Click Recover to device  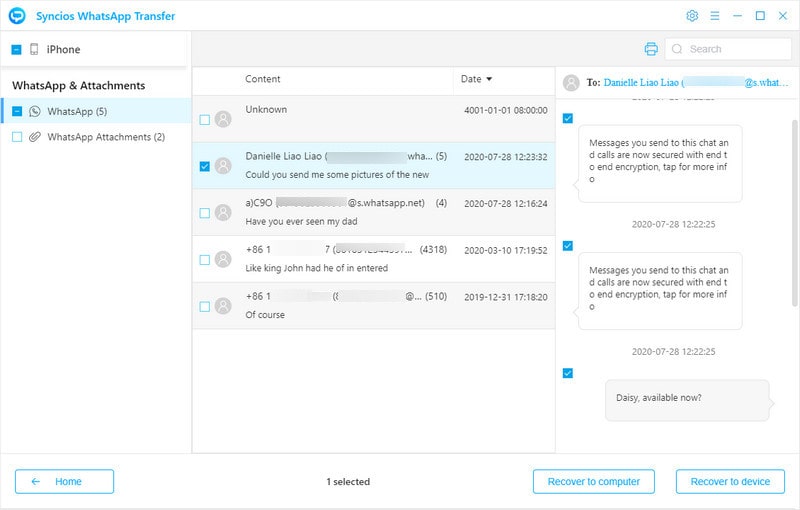click(x=730, y=481)
